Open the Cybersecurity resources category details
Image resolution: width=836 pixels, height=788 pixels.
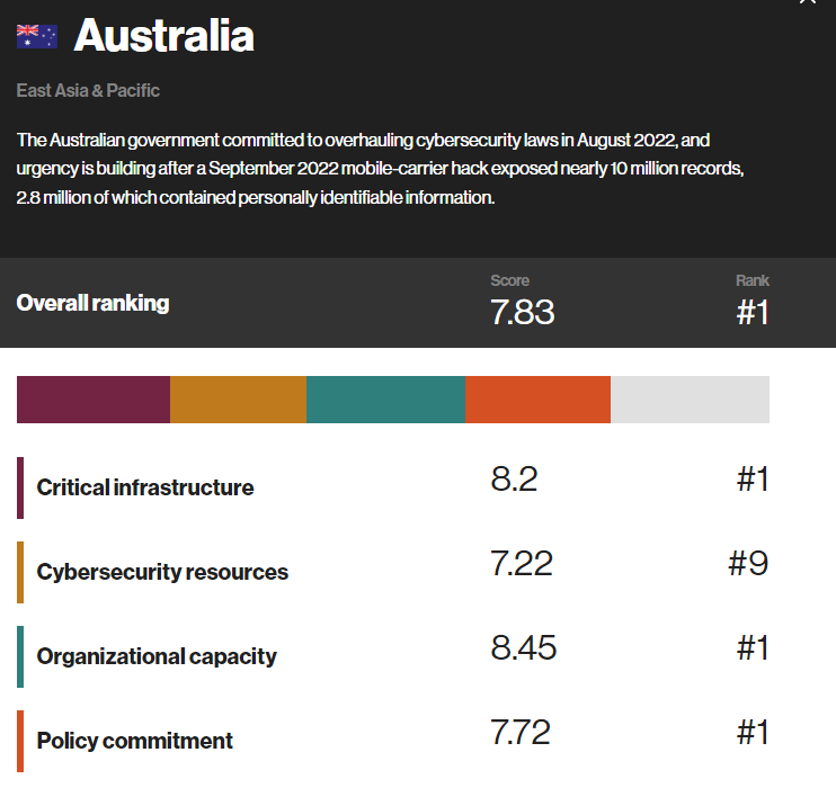point(162,571)
